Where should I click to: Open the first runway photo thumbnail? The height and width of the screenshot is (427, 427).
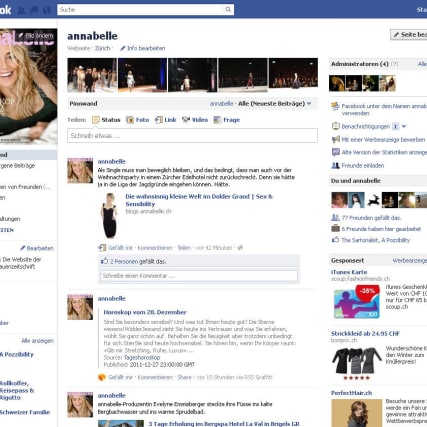click(92, 75)
